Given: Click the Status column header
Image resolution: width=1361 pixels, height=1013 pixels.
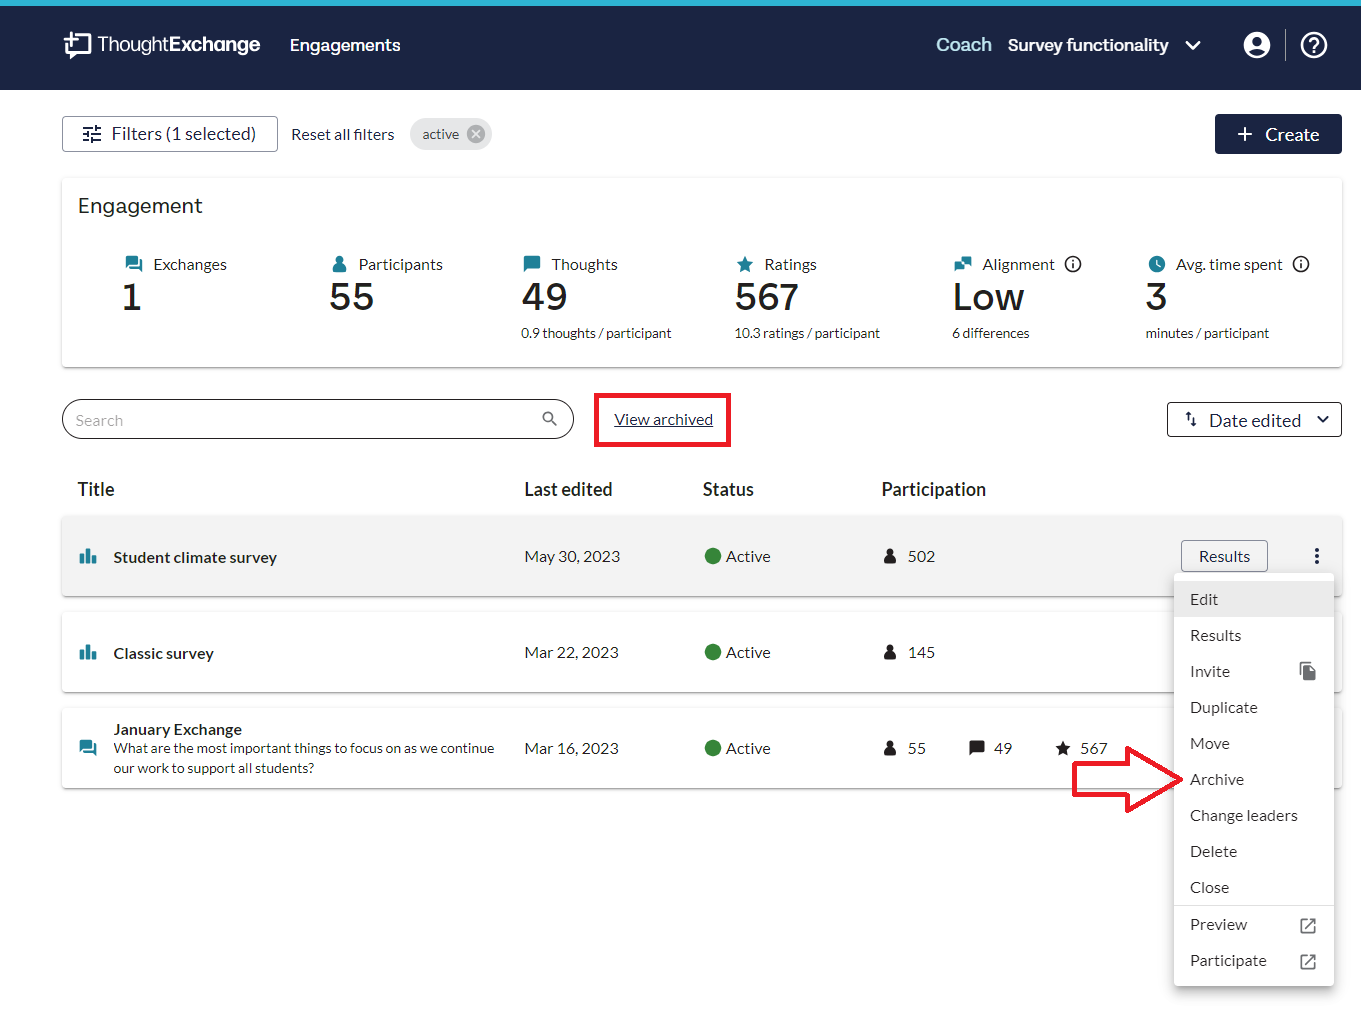Looking at the screenshot, I should (x=728, y=489).
